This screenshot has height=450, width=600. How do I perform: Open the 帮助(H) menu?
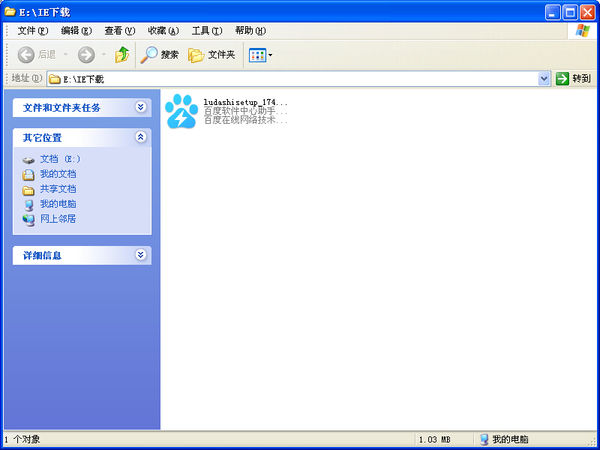click(x=250, y=31)
